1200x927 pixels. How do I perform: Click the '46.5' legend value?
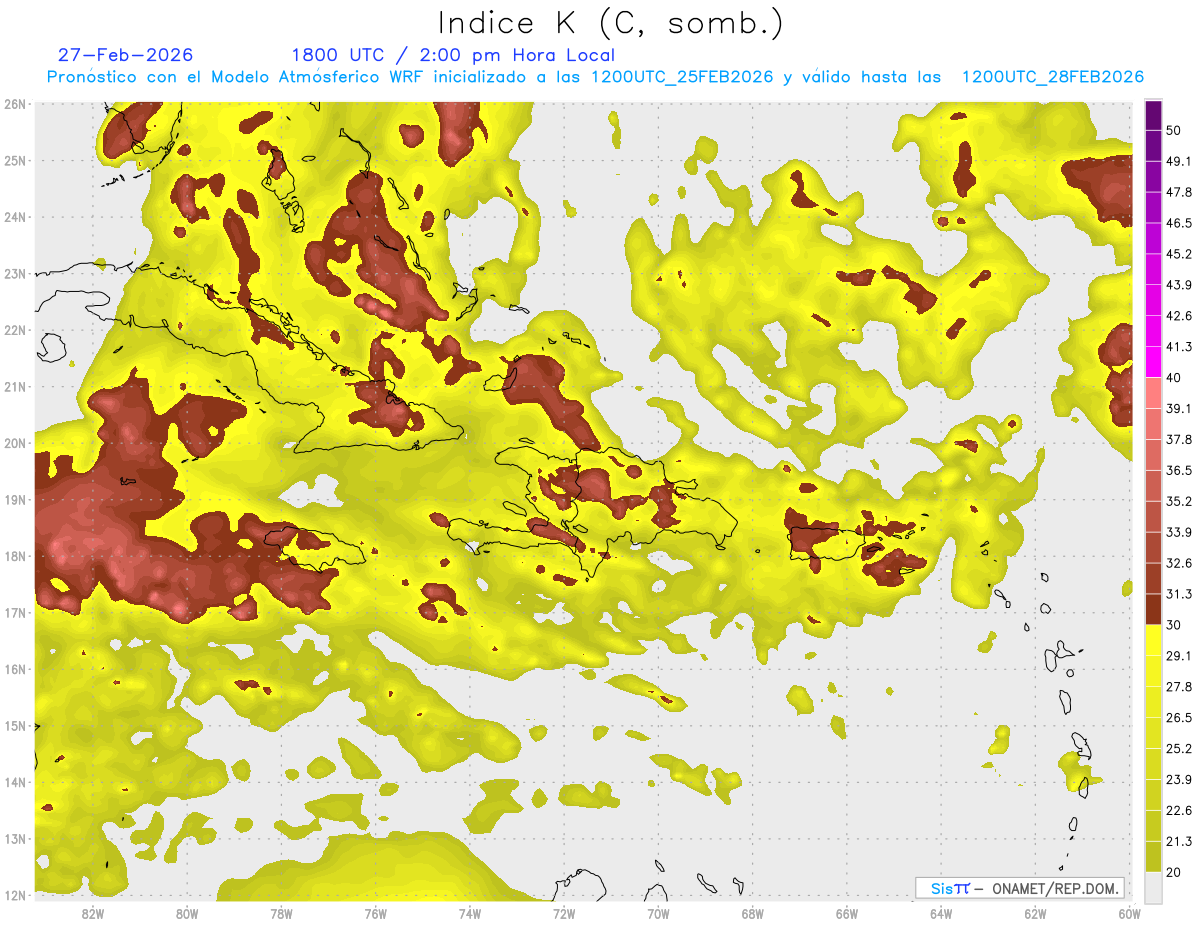[1179, 223]
